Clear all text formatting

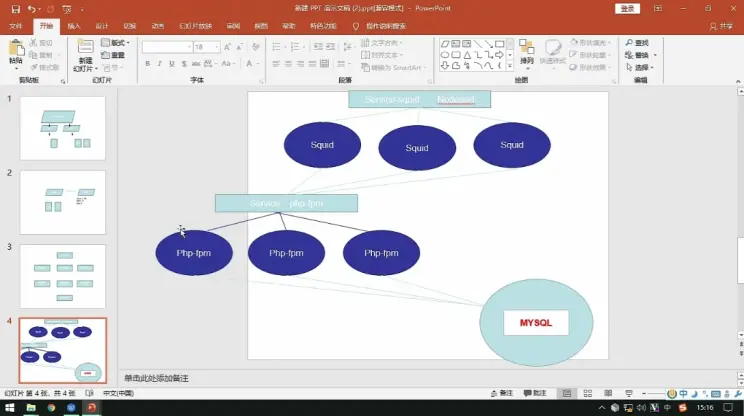coord(256,47)
